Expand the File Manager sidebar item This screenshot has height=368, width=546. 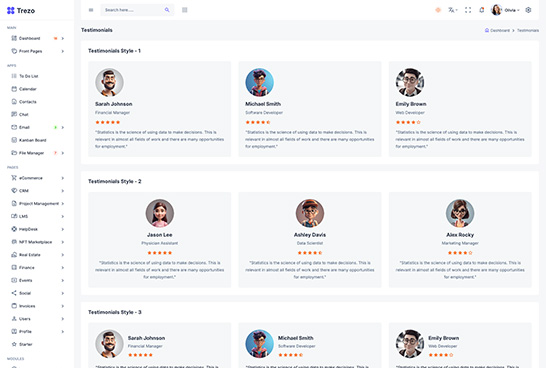(38, 153)
